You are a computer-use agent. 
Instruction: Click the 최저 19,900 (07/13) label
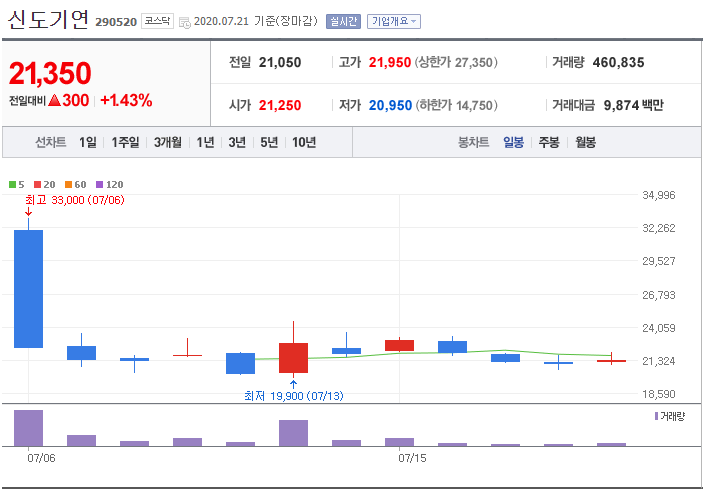(x=294, y=396)
